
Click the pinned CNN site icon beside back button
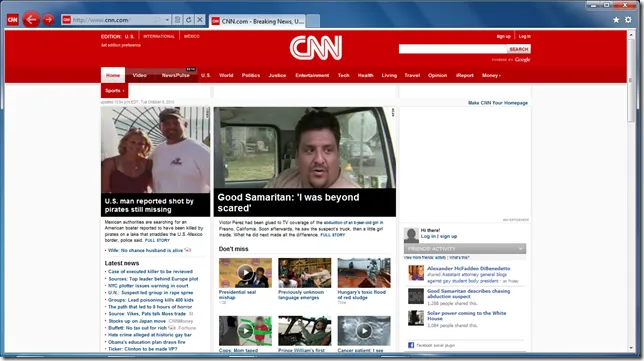click(x=12, y=19)
